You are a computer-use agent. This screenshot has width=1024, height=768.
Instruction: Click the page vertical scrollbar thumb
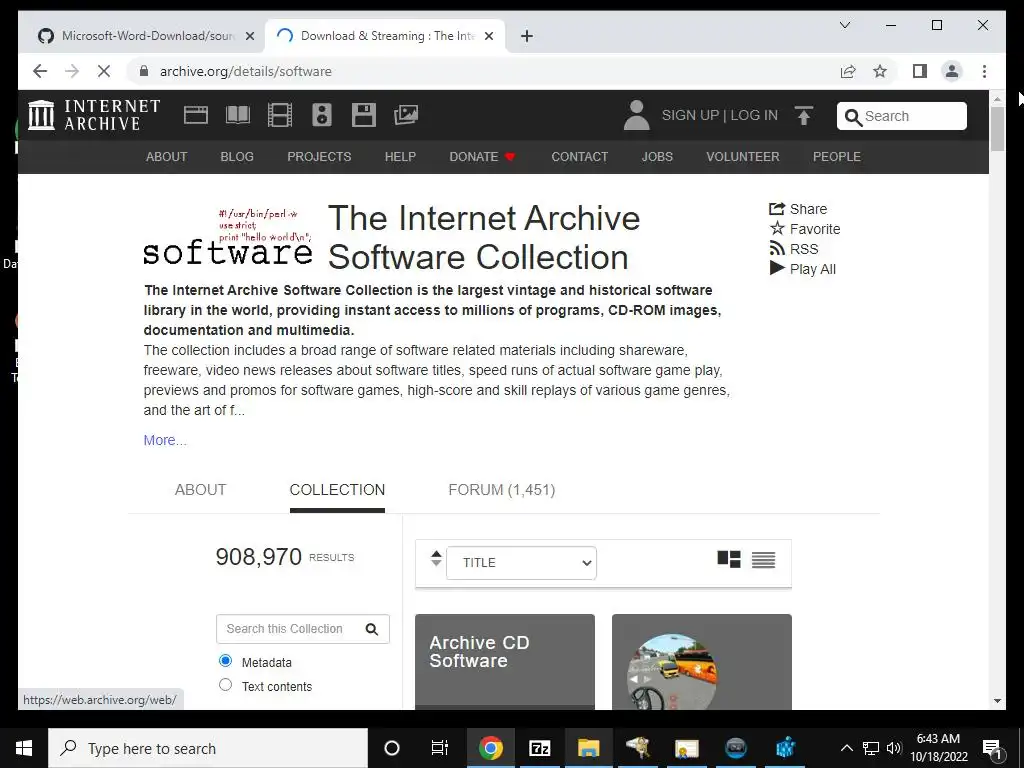[x=997, y=129]
